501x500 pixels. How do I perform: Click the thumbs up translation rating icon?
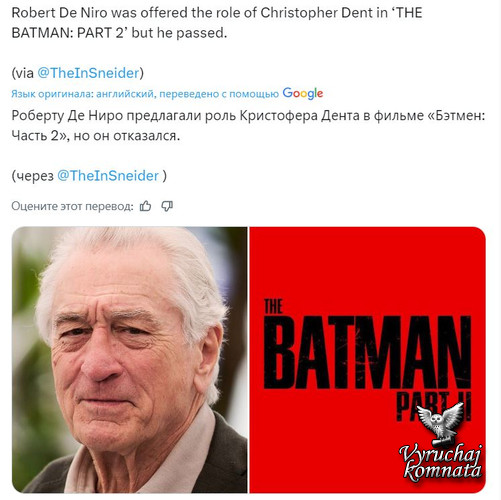[x=145, y=206]
